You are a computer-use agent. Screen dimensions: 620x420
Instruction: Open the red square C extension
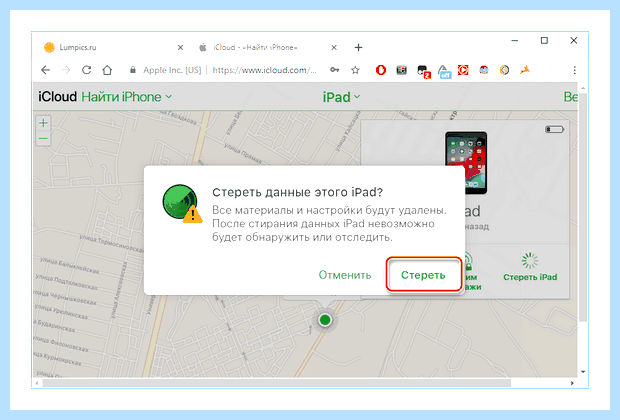click(x=463, y=70)
